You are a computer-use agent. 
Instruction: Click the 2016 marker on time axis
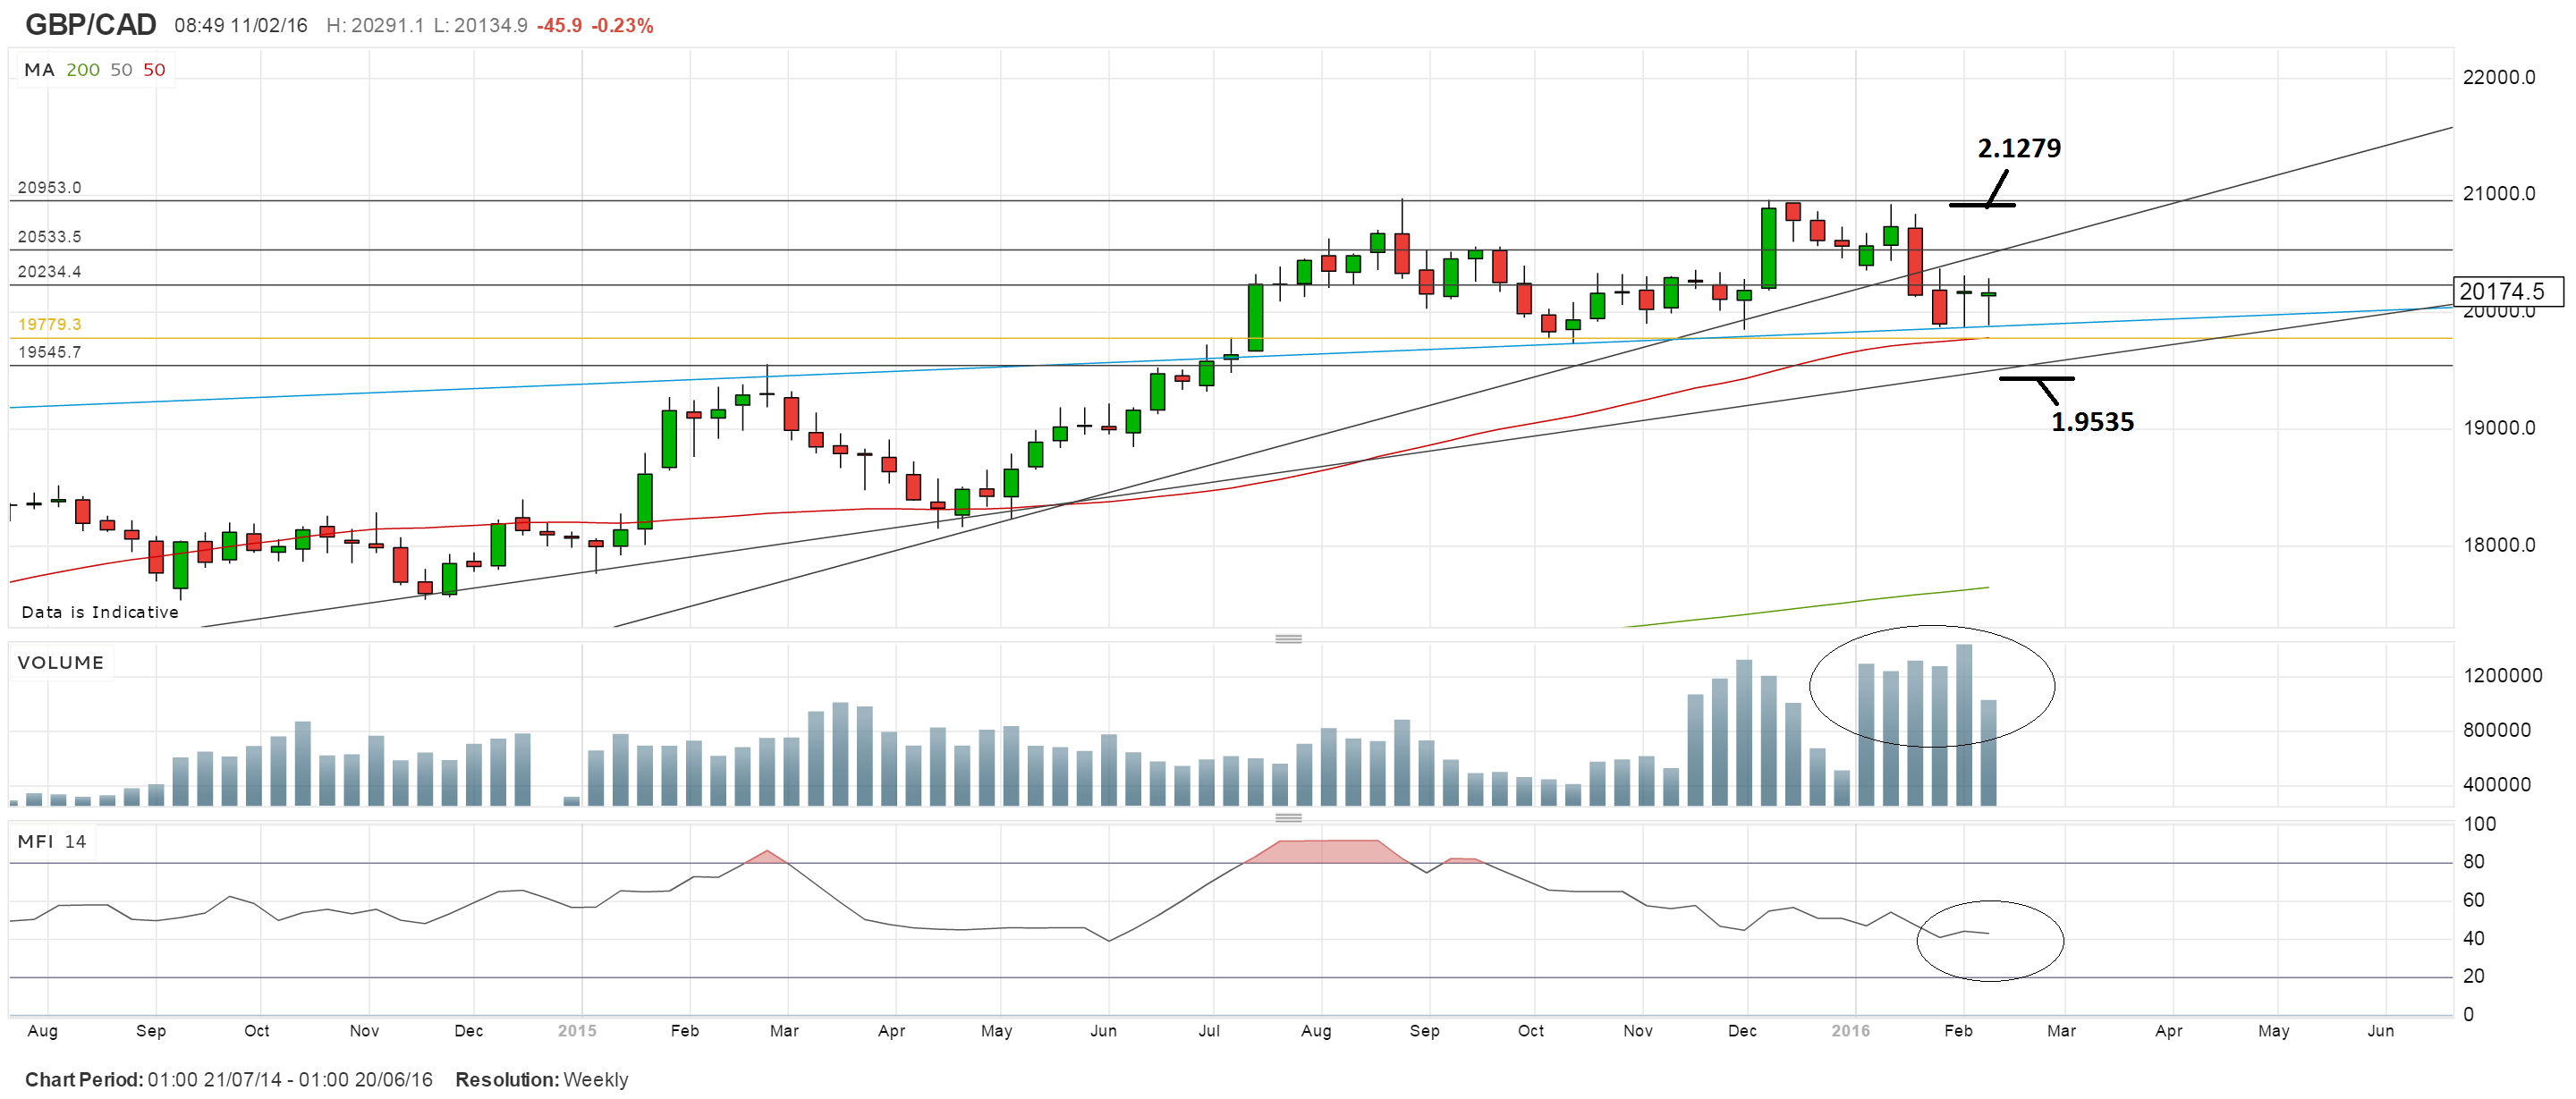point(1850,1031)
